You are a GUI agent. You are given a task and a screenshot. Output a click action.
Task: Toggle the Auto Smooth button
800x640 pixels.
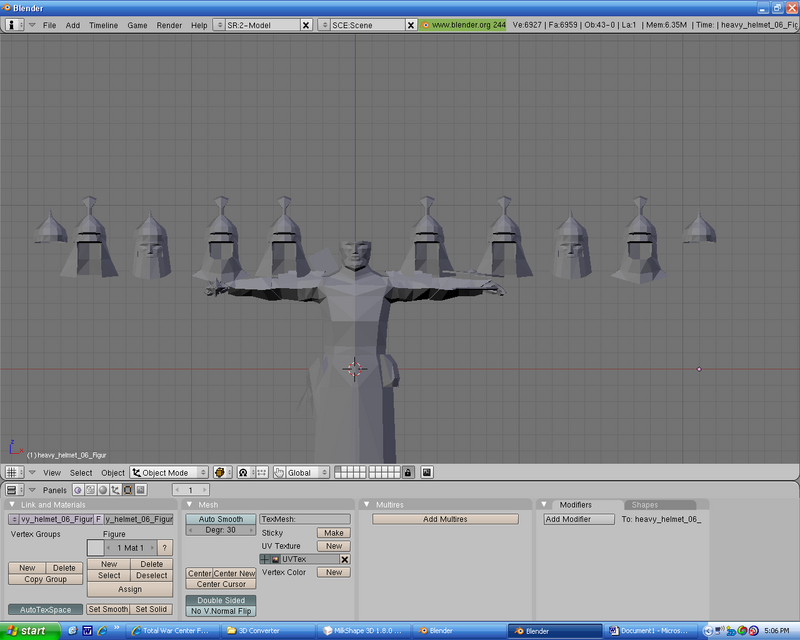coord(220,519)
